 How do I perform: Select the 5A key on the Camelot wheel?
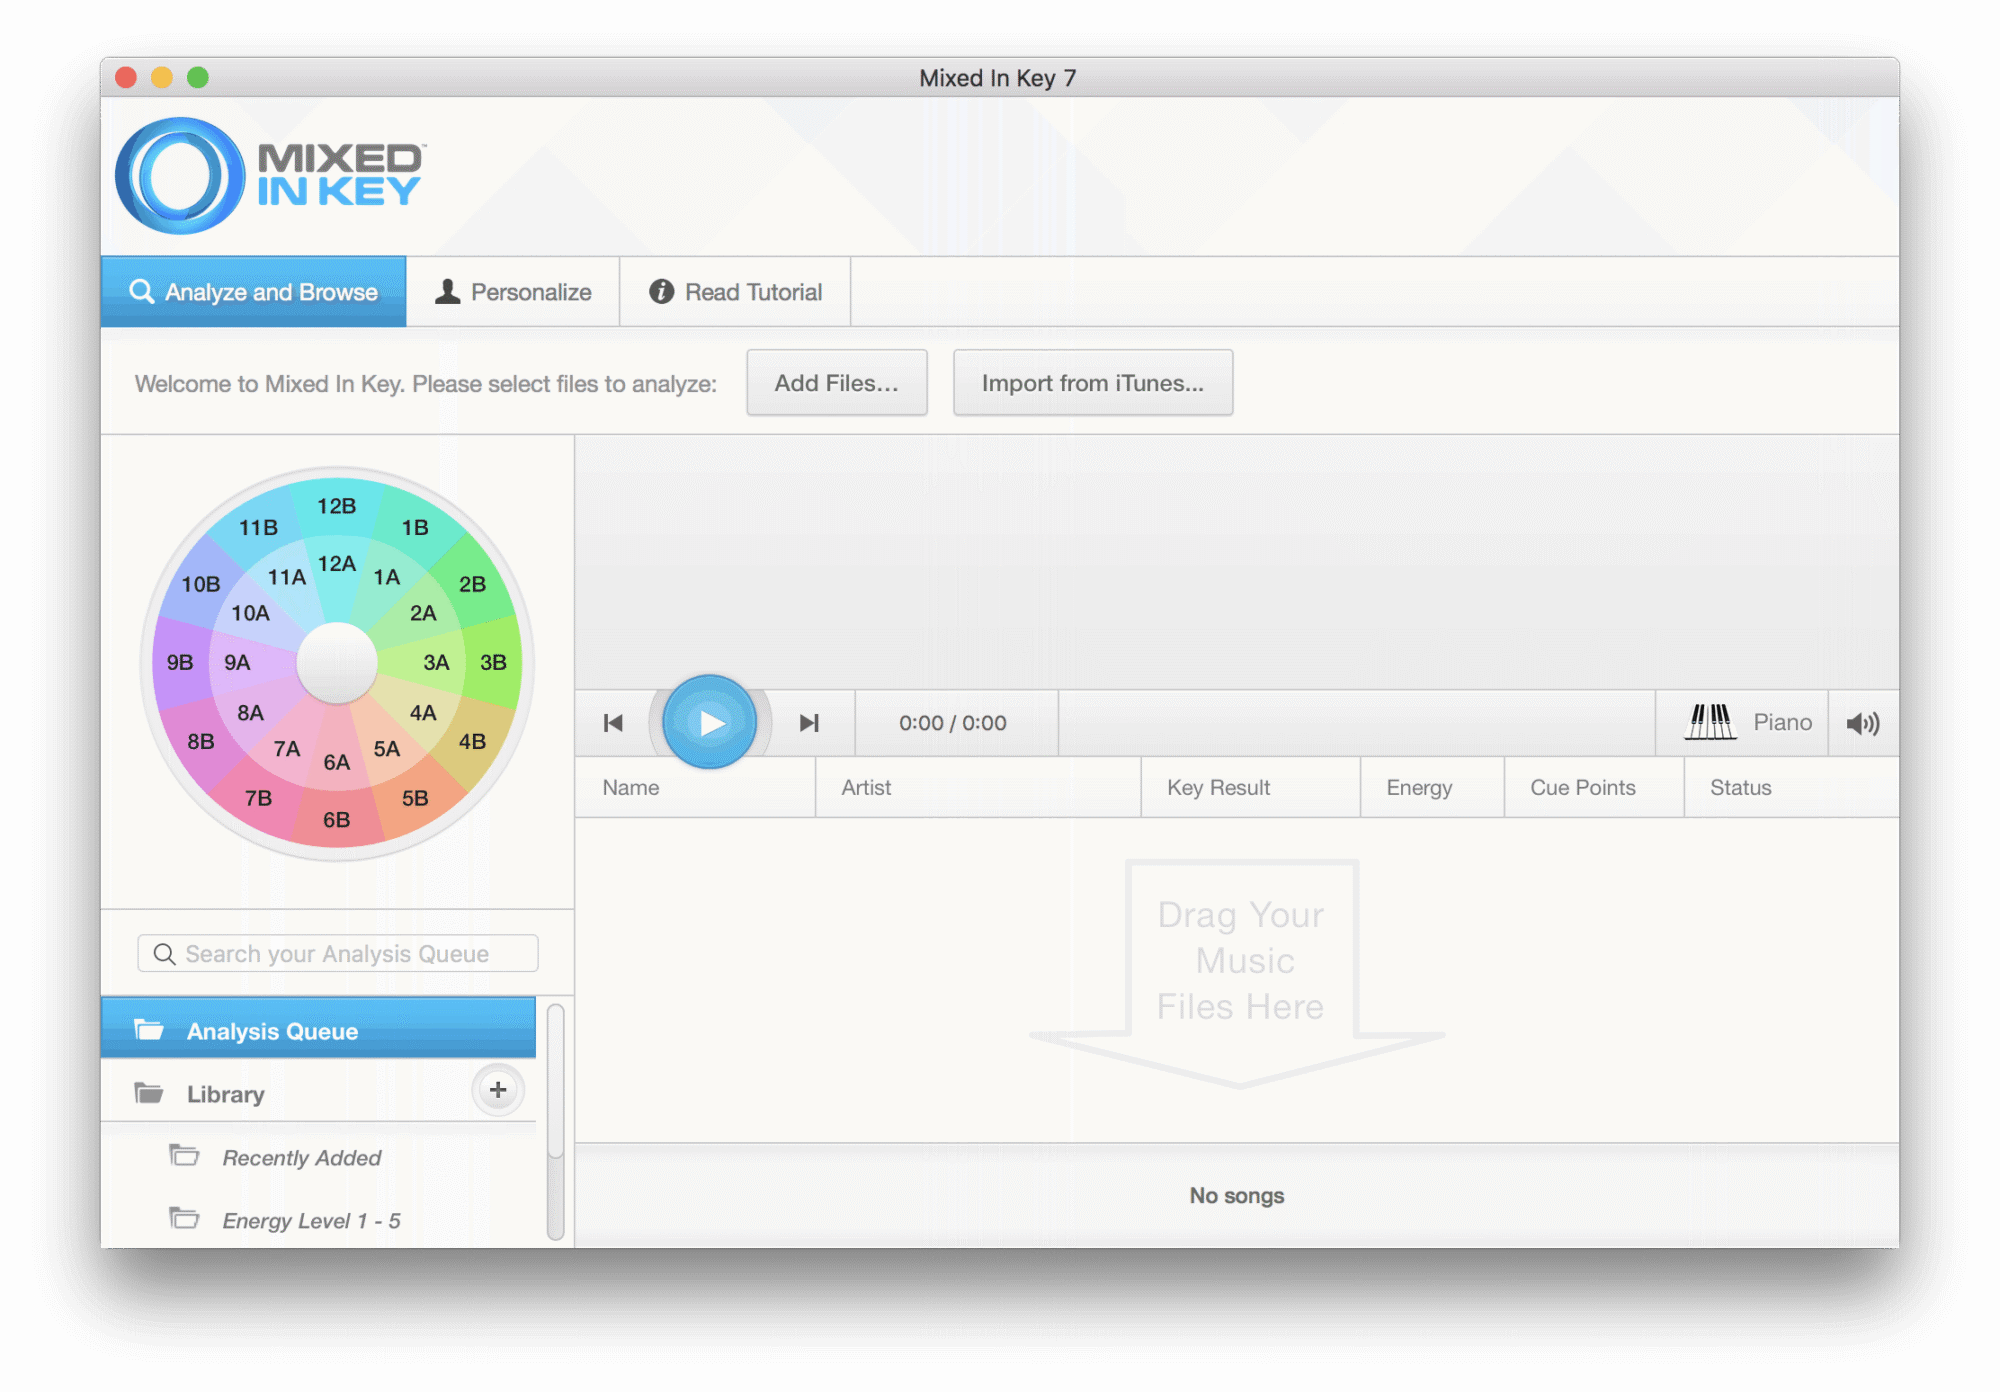pyautogui.click(x=387, y=749)
